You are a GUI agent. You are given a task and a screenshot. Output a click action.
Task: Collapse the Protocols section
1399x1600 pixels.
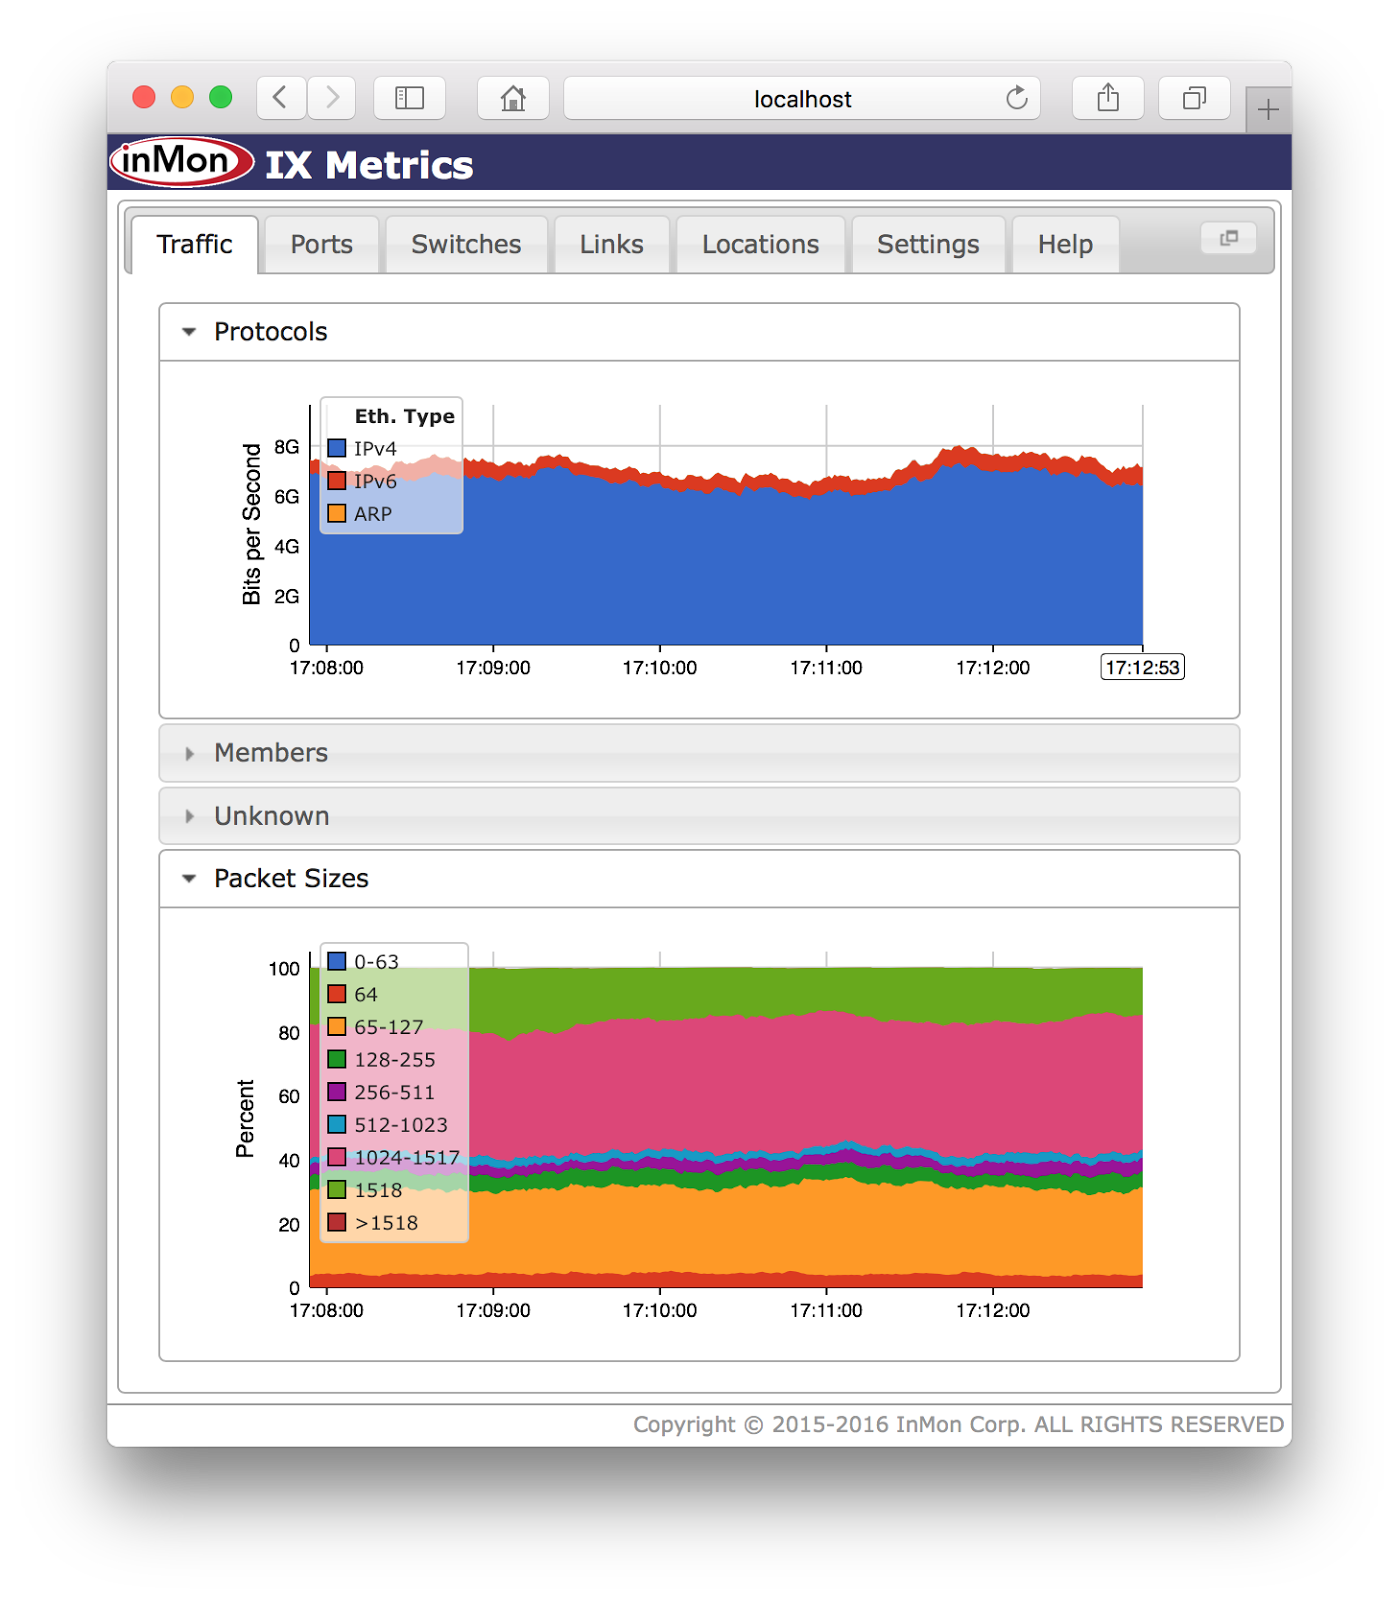189,332
